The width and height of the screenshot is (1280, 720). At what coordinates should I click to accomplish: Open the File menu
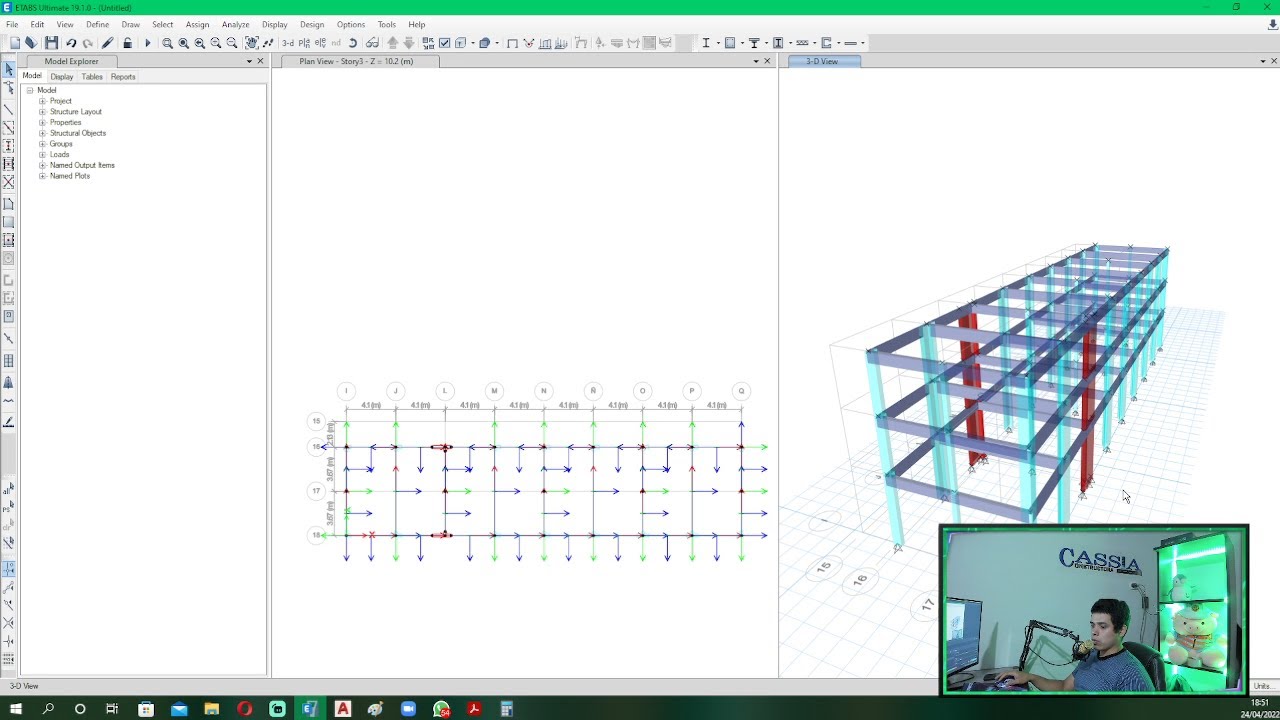[x=12, y=24]
